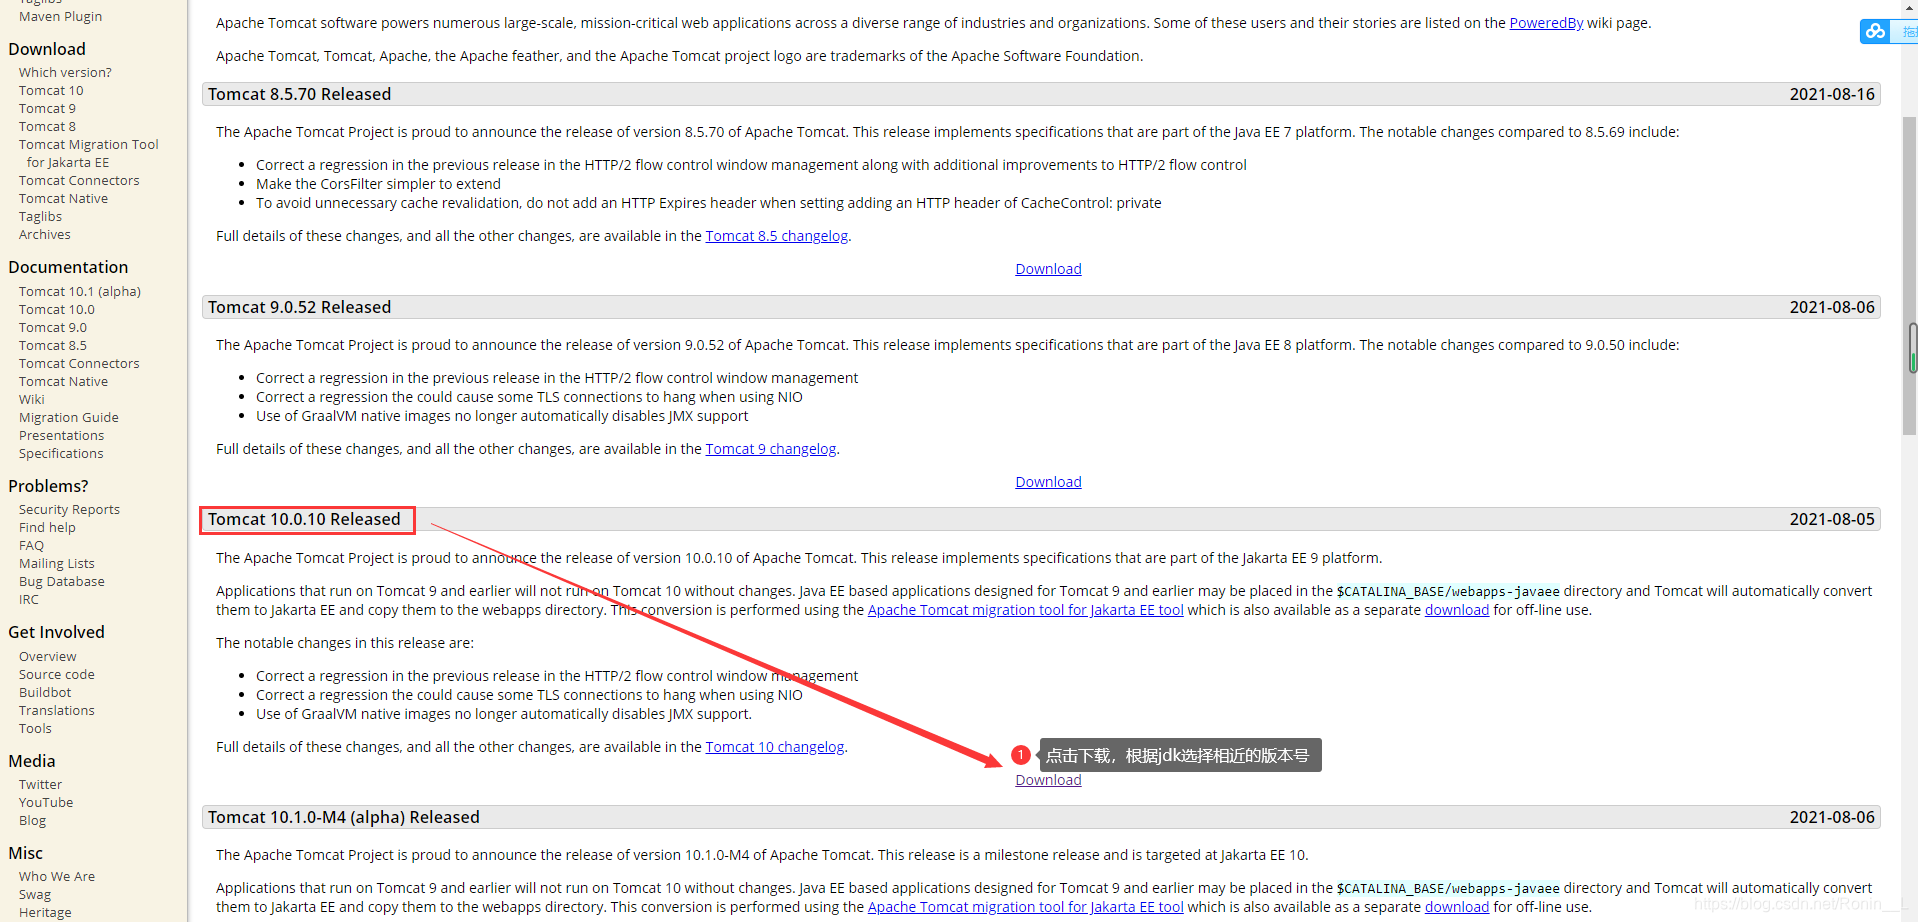Open Tomcat 10 under Download
The width and height of the screenshot is (1918, 922).
(51, 90)
